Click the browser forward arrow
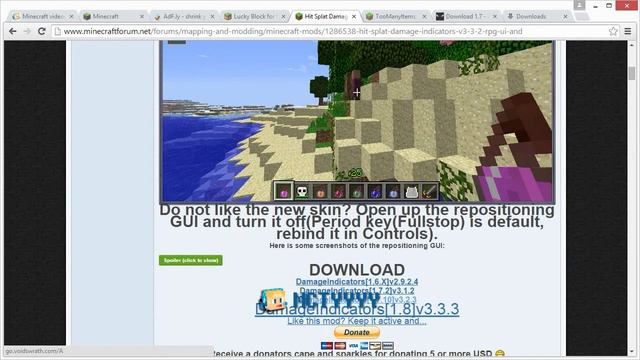 pos(27,31)
